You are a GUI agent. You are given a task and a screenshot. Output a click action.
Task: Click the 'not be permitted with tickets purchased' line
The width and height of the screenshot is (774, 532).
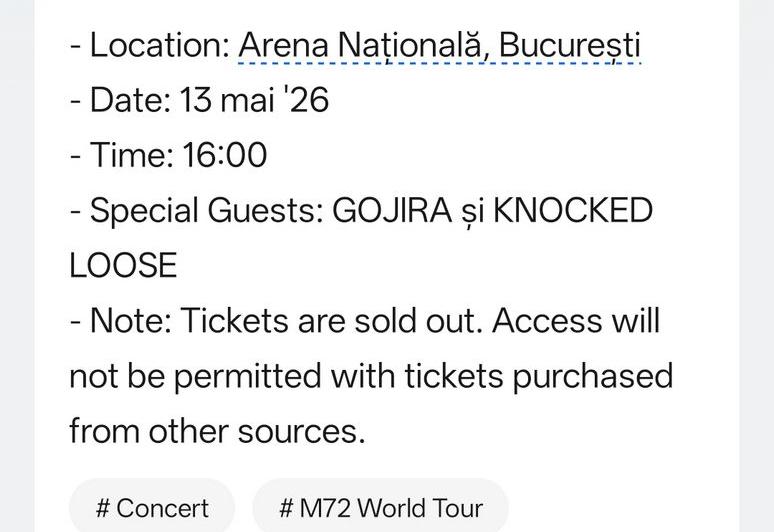click(371, 377)
